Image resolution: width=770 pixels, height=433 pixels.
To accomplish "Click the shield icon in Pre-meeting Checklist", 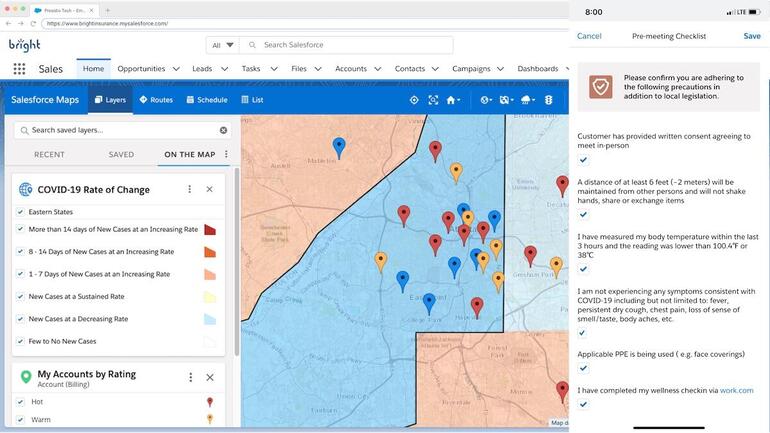I will point(601,87).
